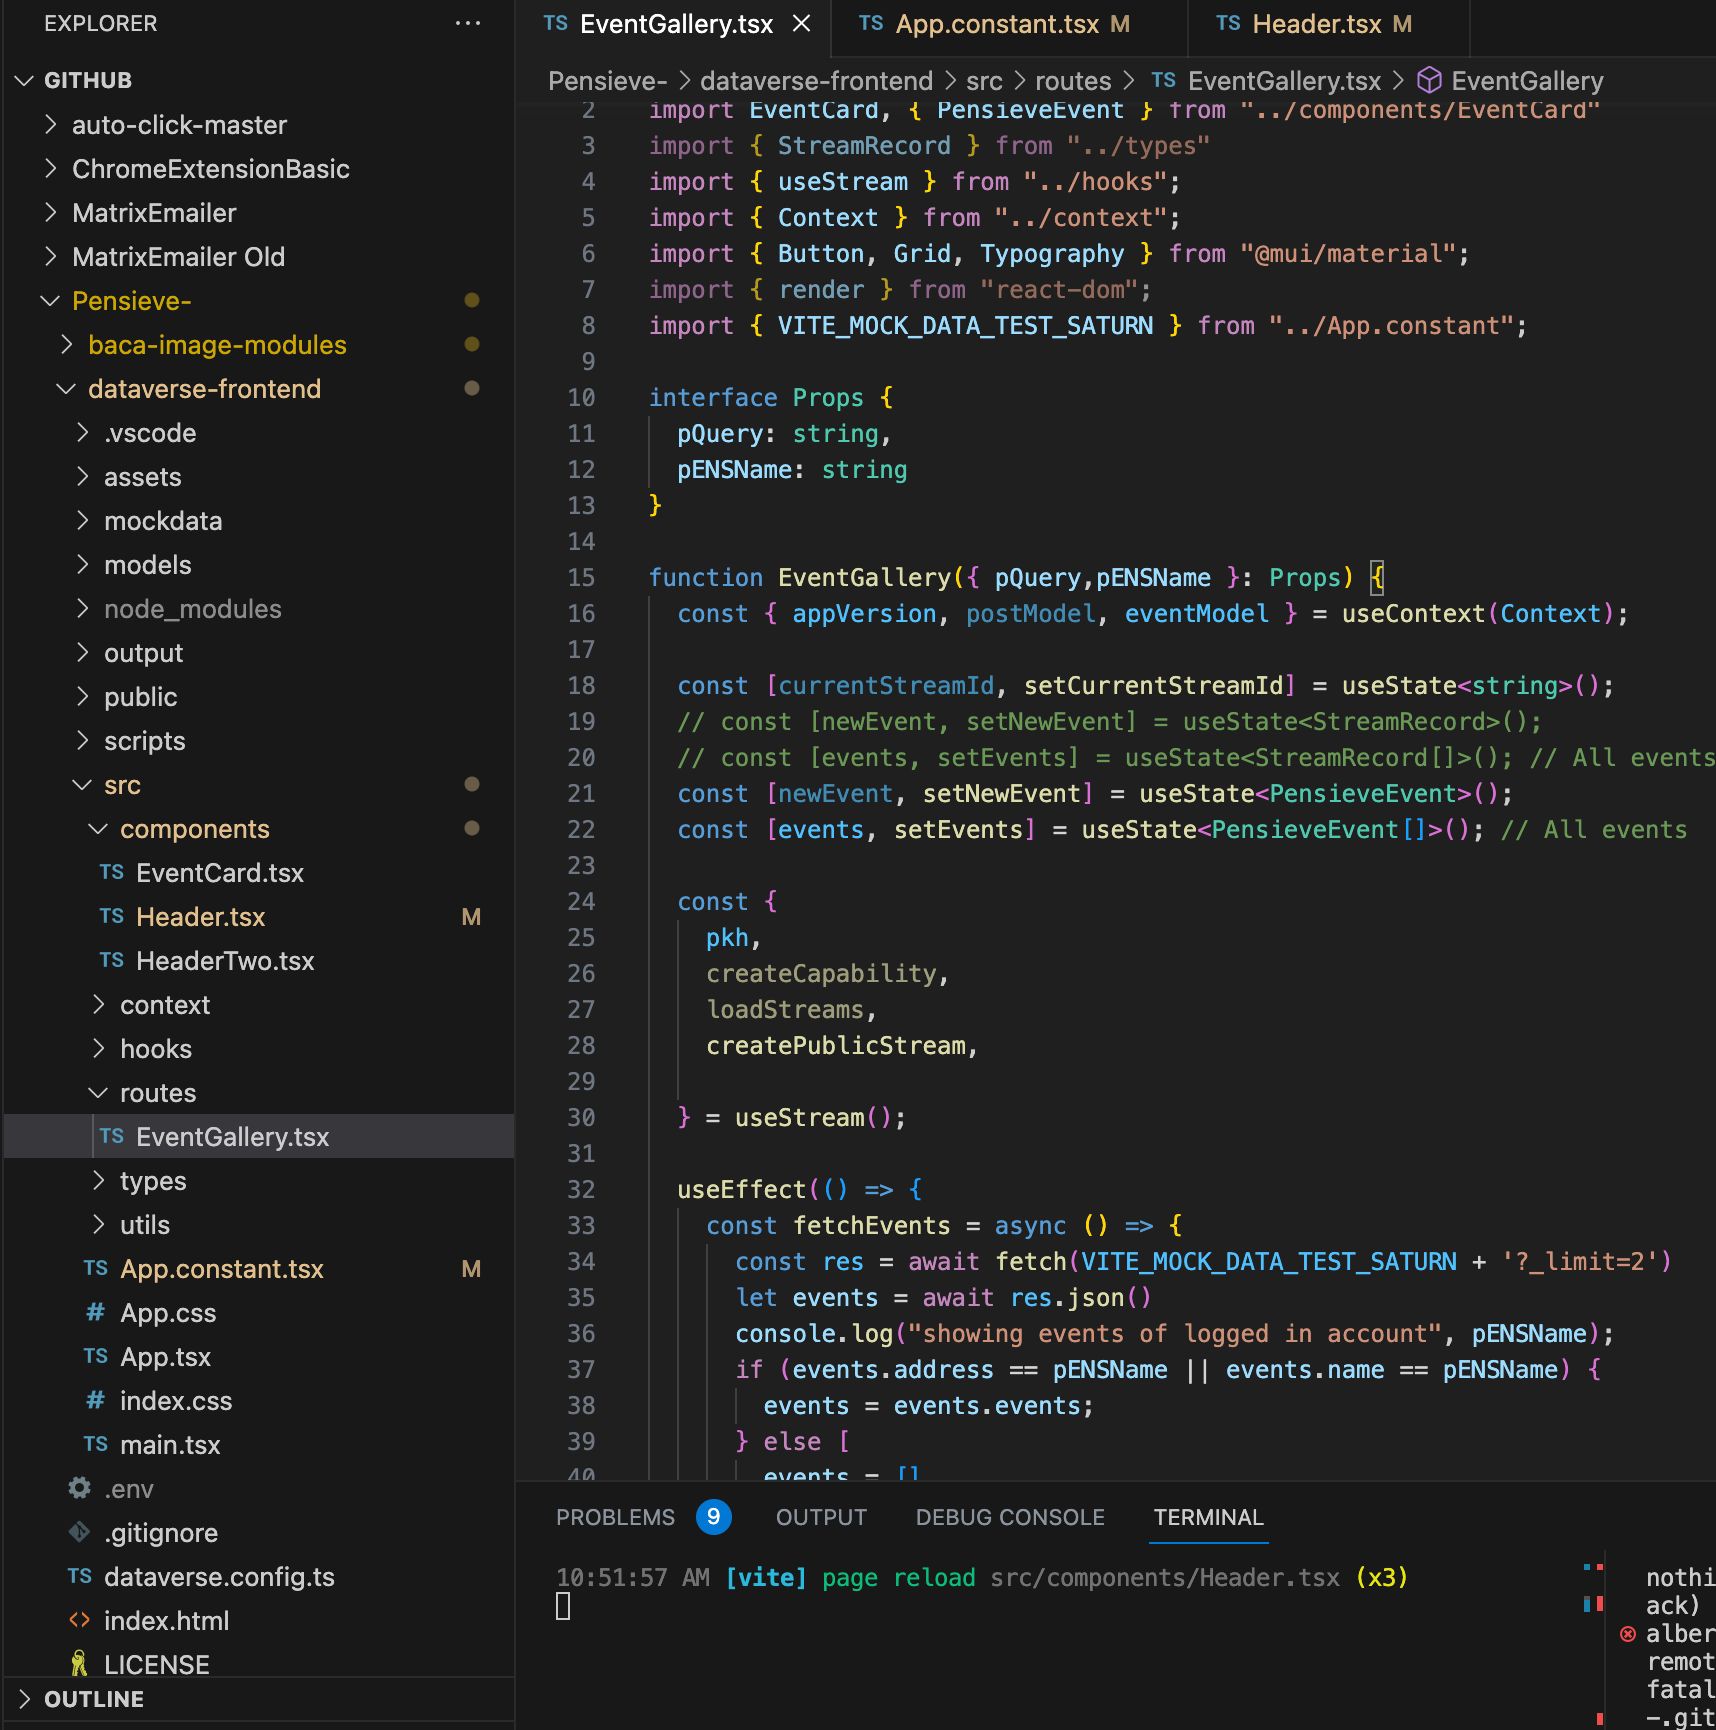Close the EventGallery.tsx editor tab
This screenshot has width=1716, height=1730.
click(x=801, y=24)
